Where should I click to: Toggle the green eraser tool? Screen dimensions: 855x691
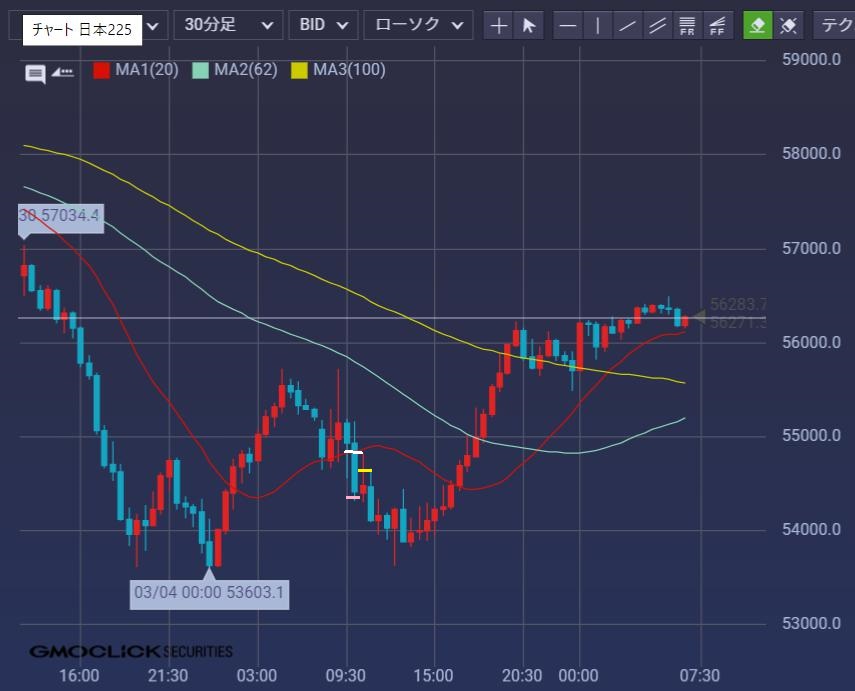pos(758,25)
